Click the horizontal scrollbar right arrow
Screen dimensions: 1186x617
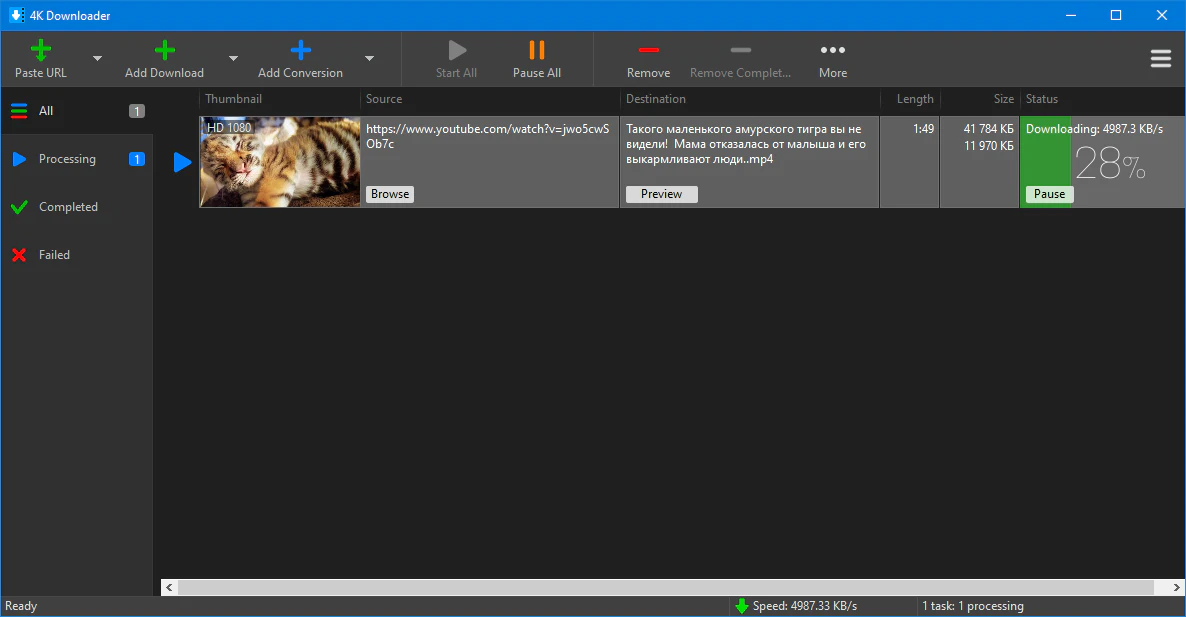(1176, 587)
